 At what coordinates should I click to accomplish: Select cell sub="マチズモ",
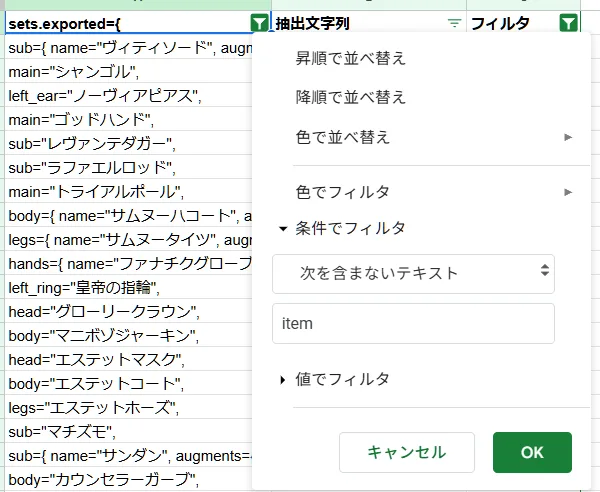point(128,432)
